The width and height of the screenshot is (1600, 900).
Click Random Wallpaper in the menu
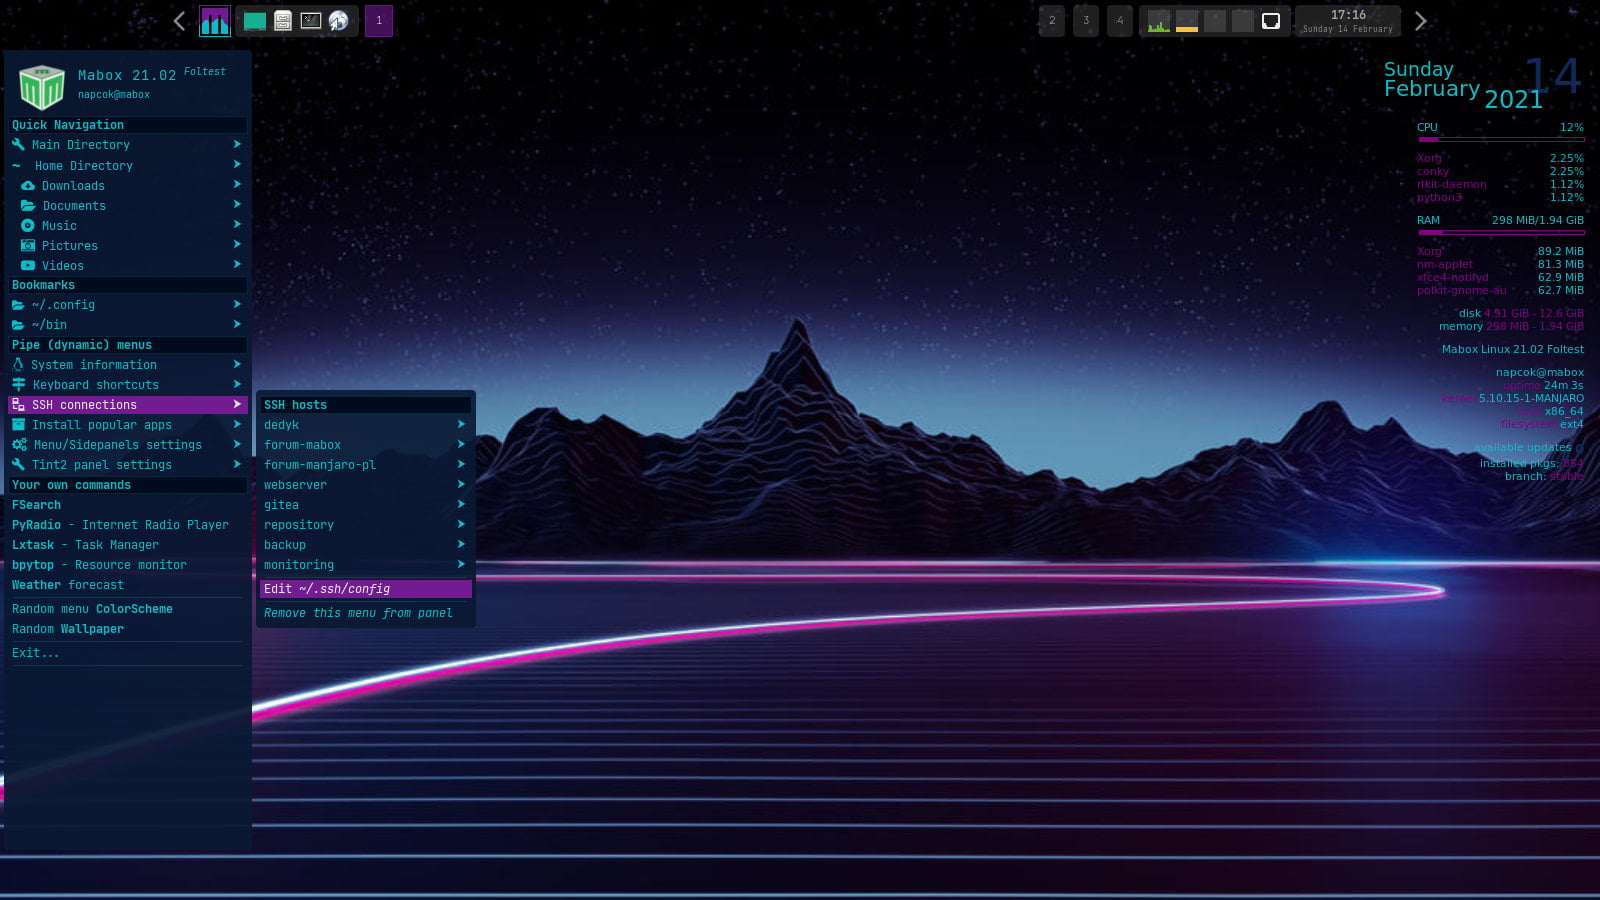pos(67,628)
